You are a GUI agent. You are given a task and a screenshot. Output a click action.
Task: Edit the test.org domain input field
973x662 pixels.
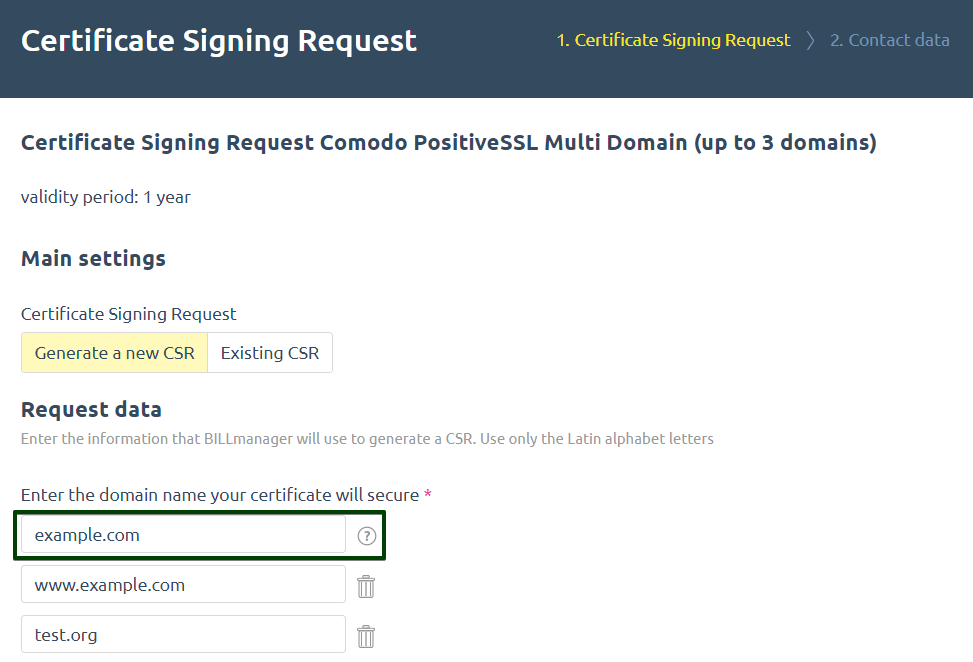183,634
